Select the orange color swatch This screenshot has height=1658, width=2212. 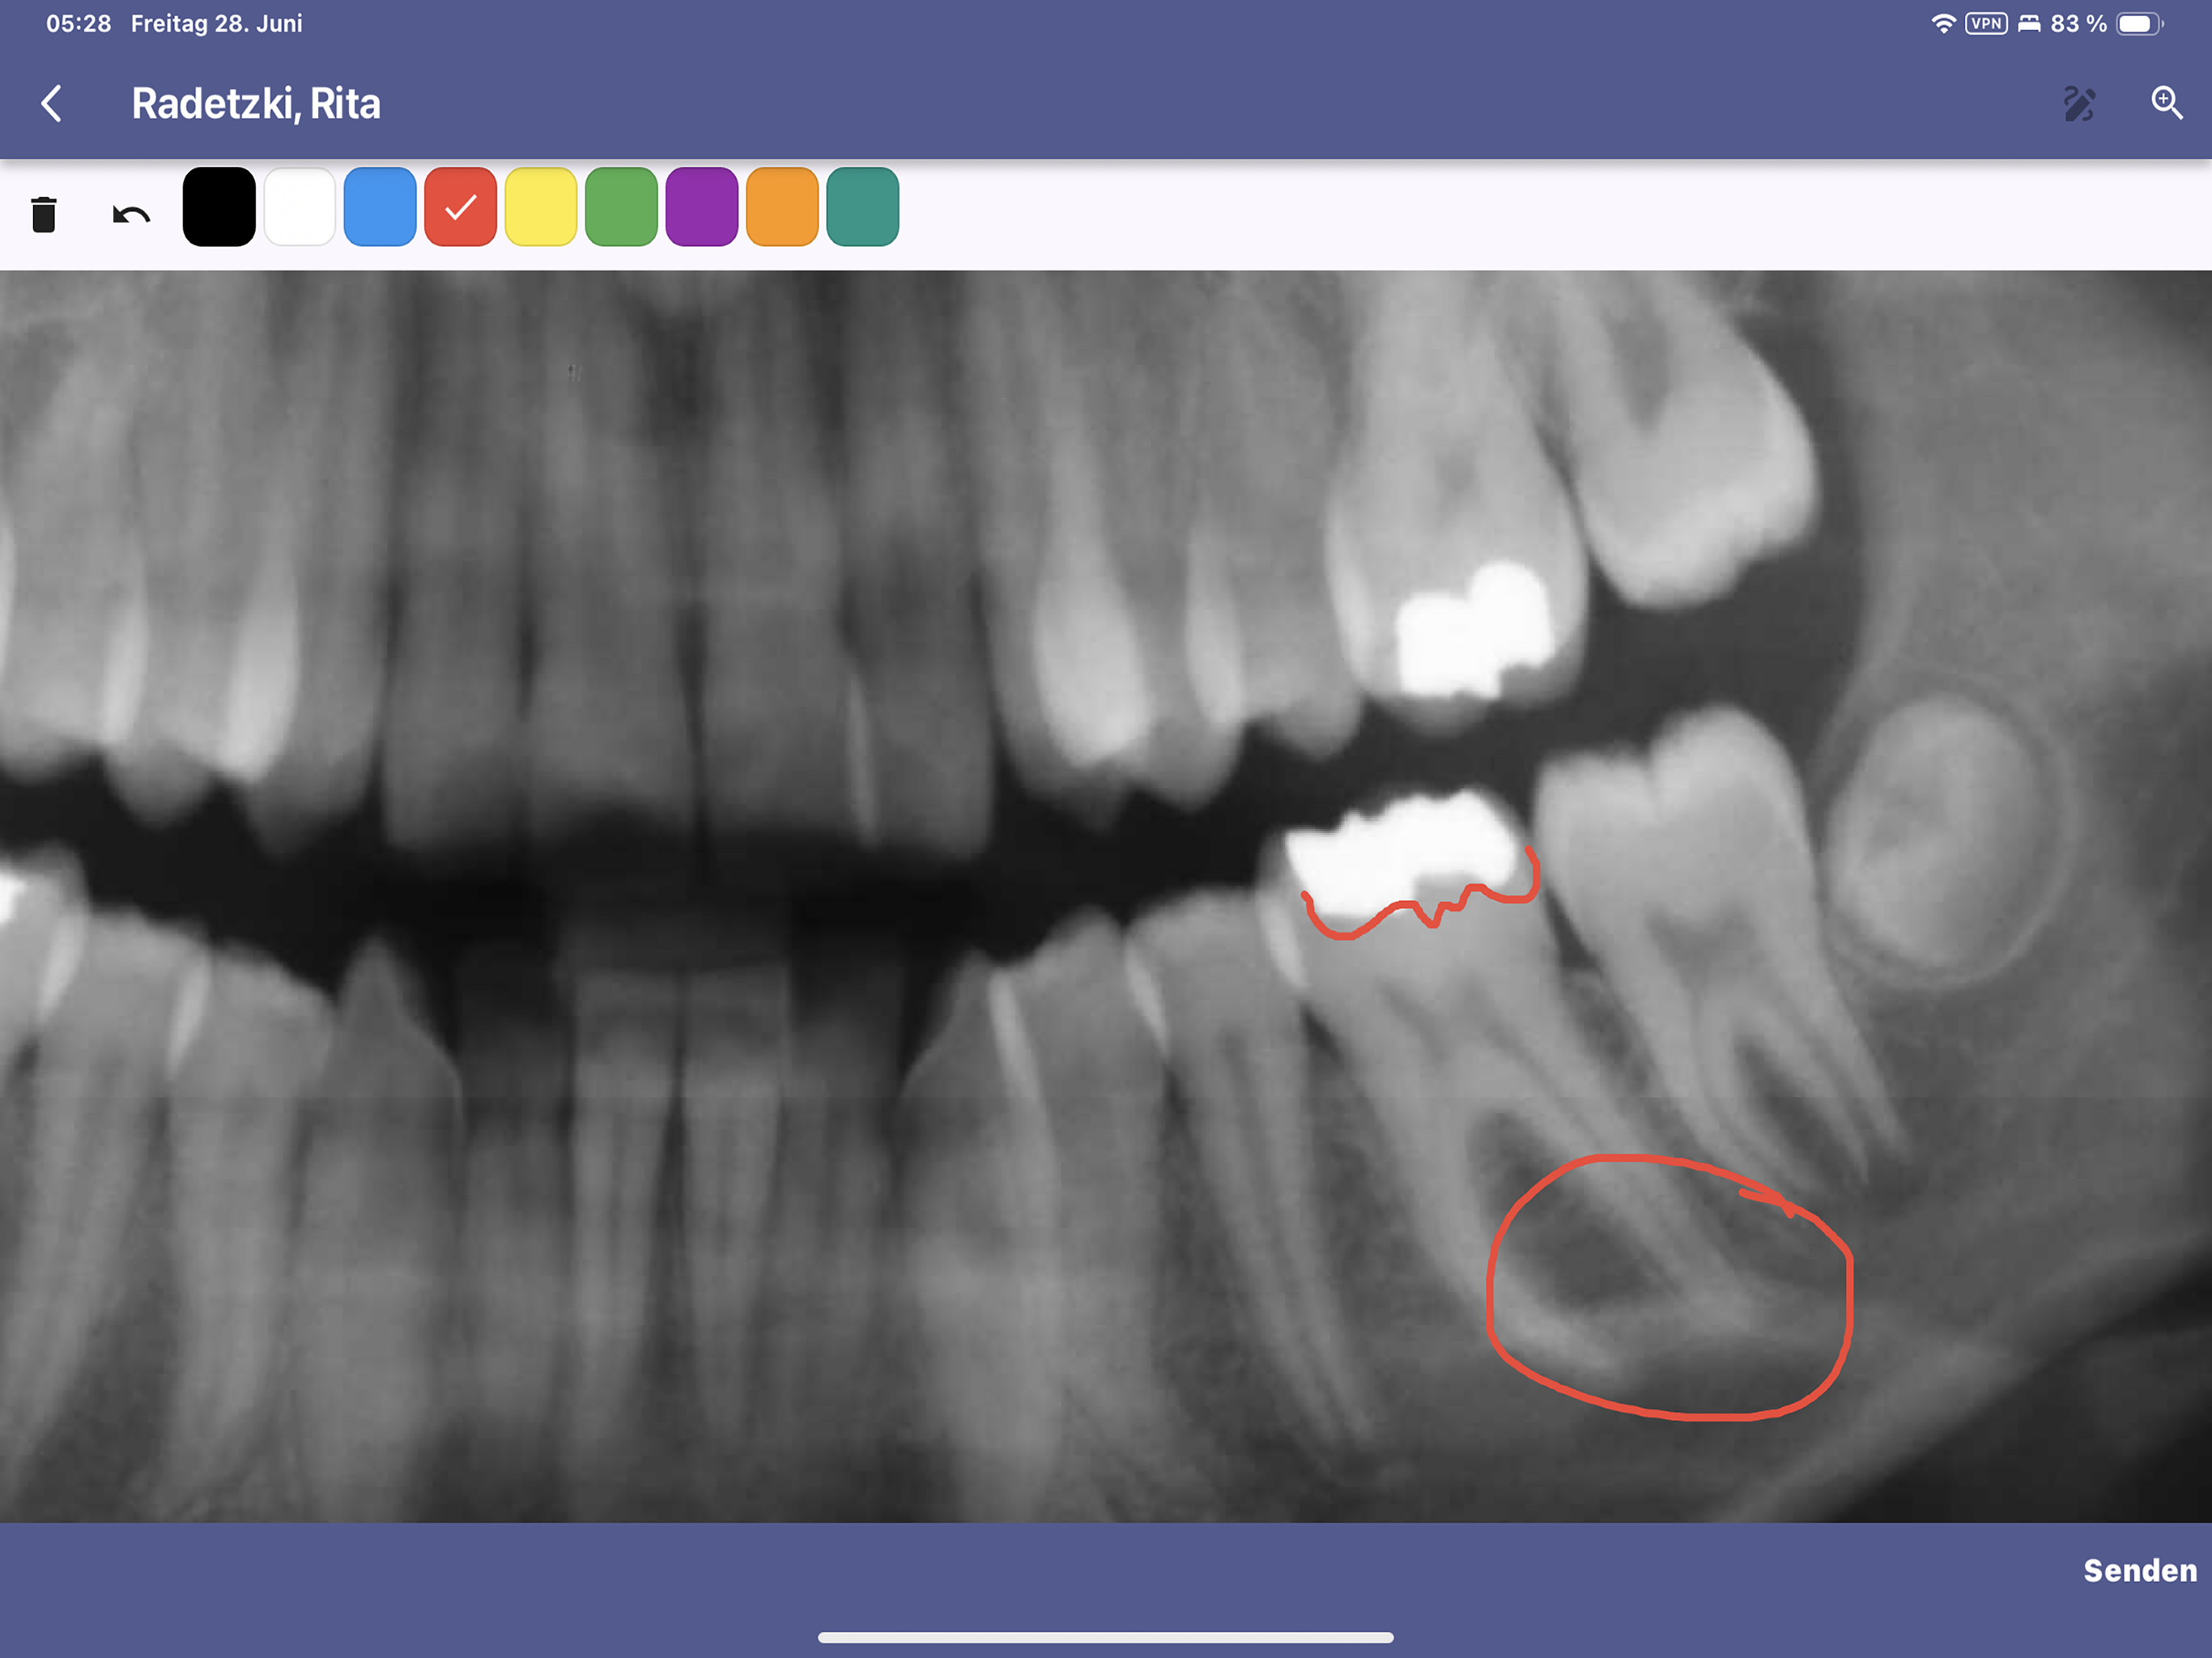tap(782, 207)
